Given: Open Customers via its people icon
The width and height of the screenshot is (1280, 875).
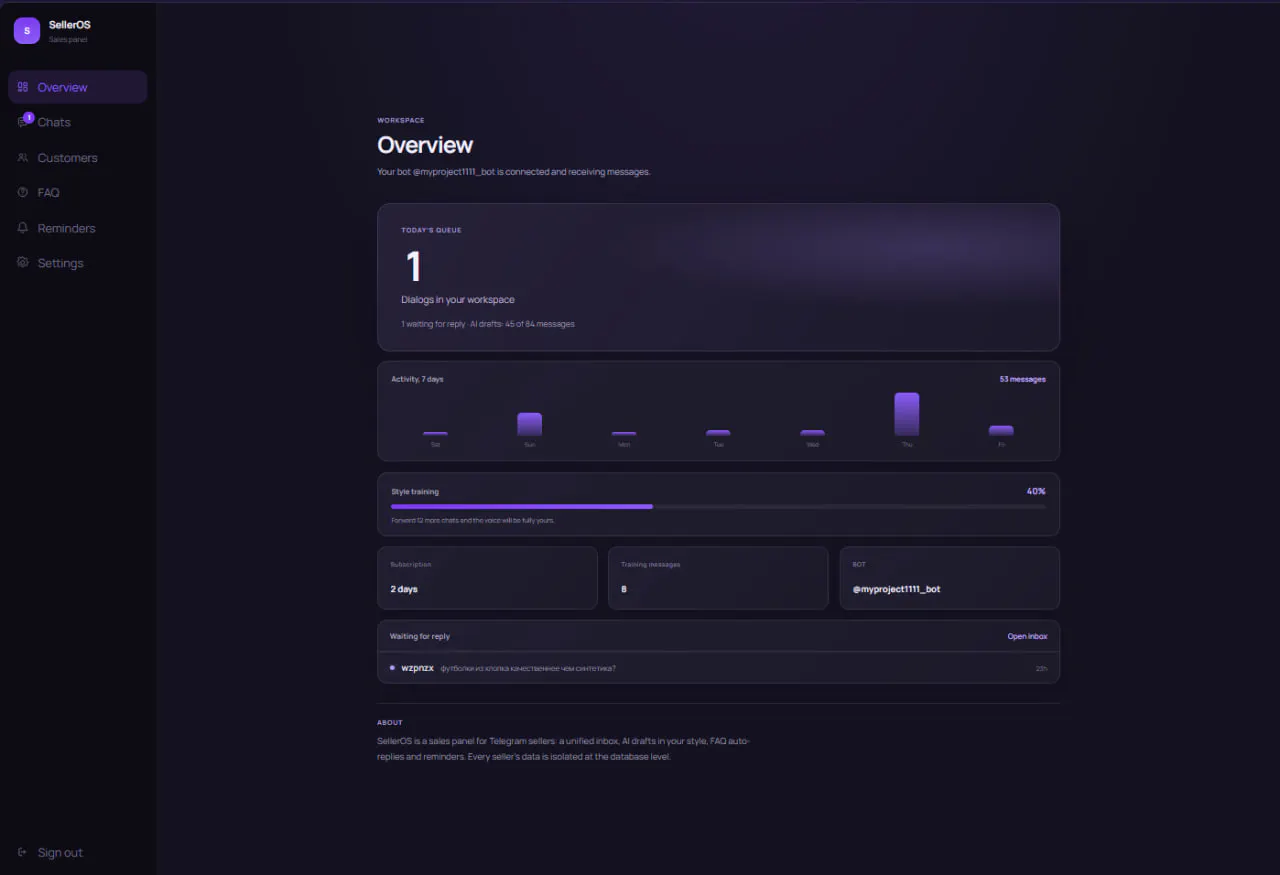Looking at the screenshot, I should pyautogui.click(x=22, y=158).
